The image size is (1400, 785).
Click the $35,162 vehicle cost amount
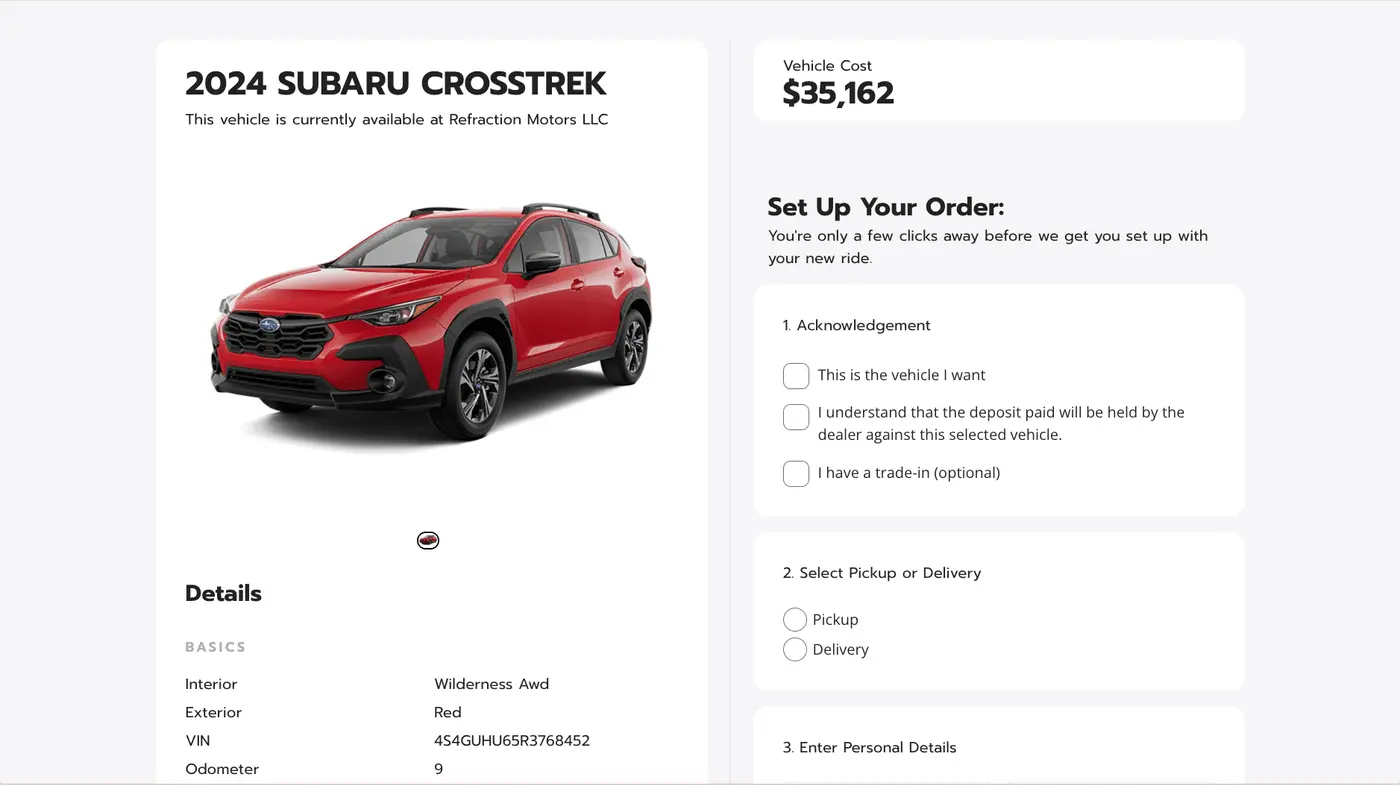coord(838,93)
